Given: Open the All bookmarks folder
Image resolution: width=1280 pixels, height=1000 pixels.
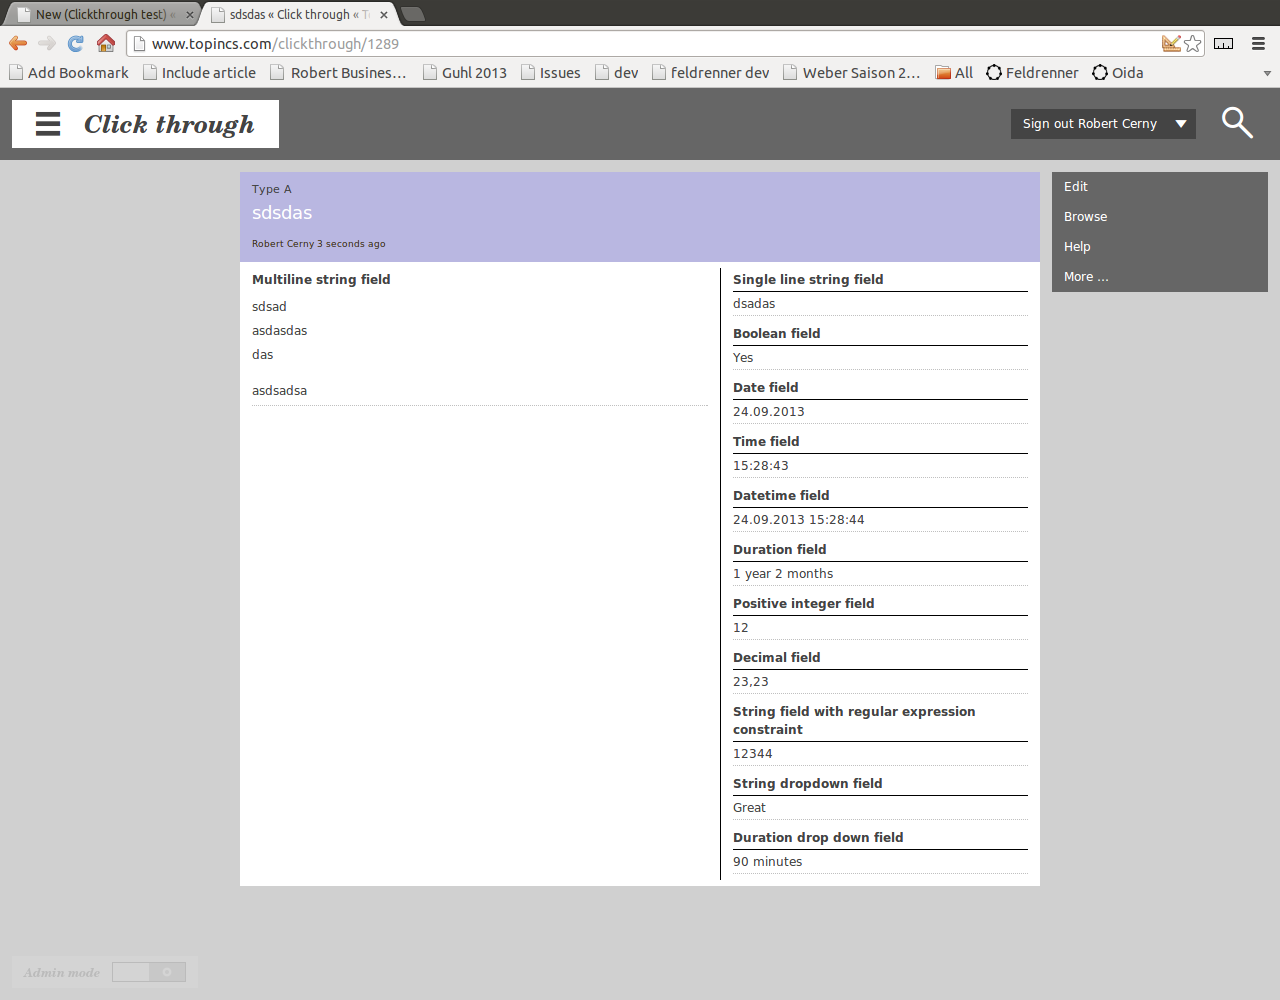Looking at the screenshot, I should pos(954,72).
